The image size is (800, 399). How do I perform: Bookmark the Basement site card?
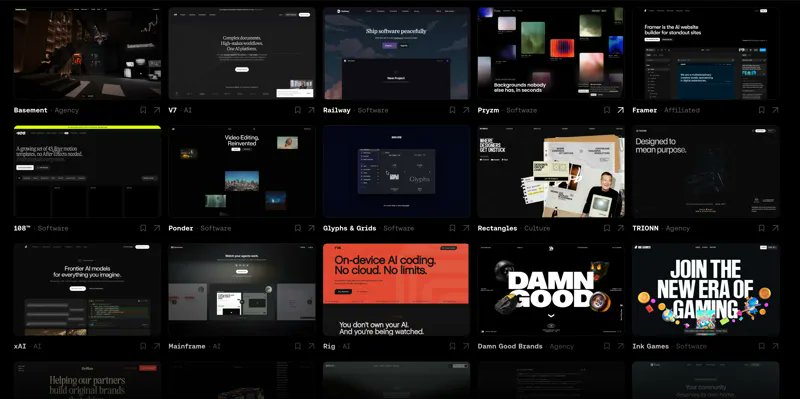click(143, 110)
